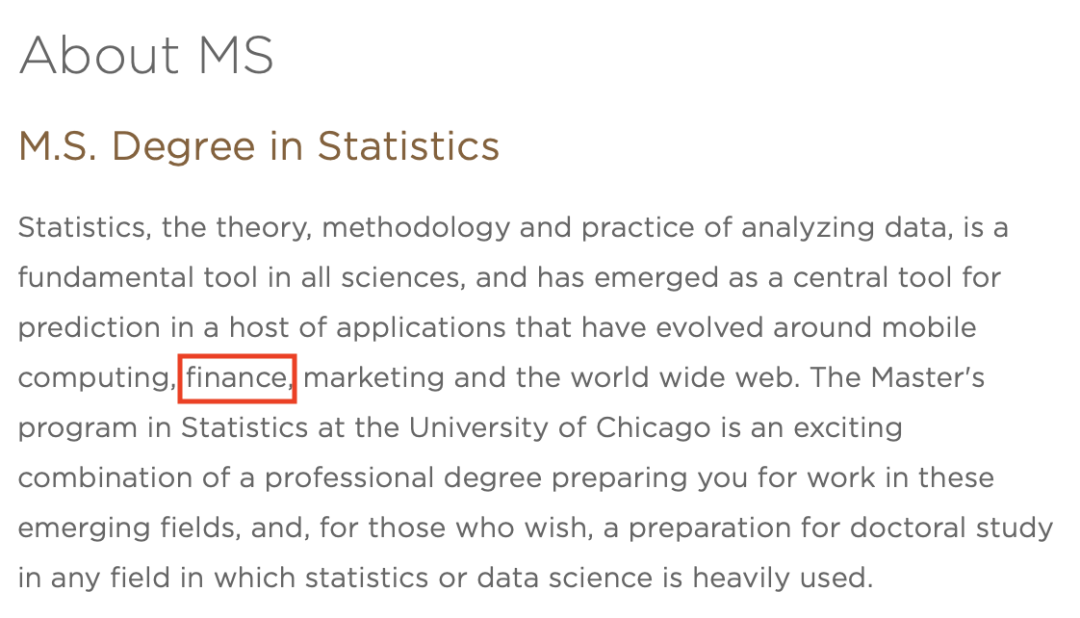Click the "About MS" page heading
This screenshot has width=1080, height=618.
coord(146,55)
